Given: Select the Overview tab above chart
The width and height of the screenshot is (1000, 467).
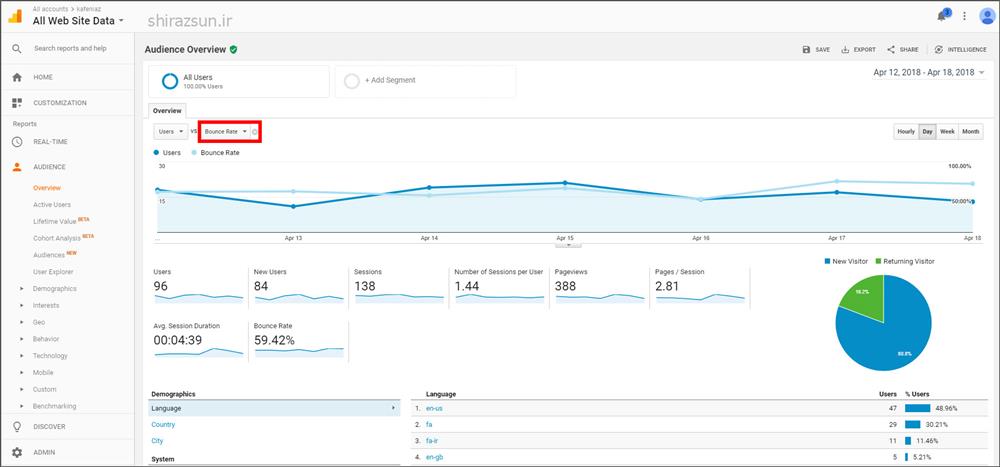Looking at the screenshot, I should pos(167,111).
